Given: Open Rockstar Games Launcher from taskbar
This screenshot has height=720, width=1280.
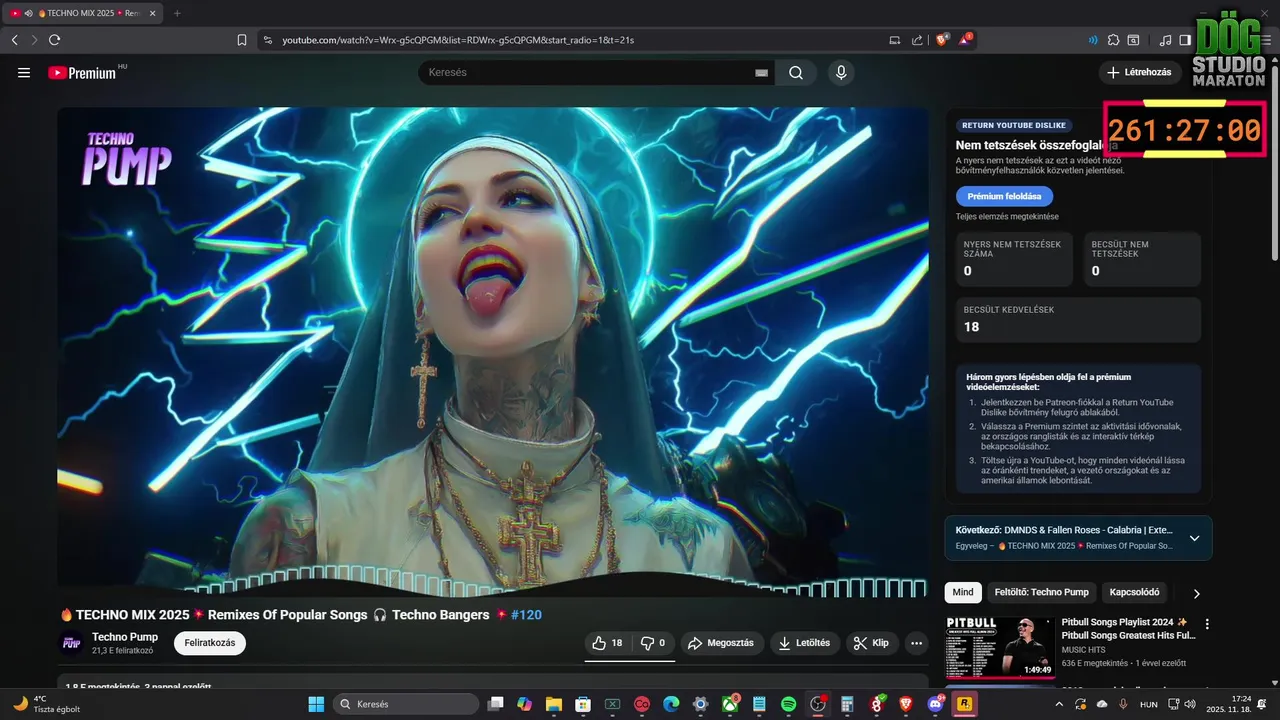Looking at the screenshot, I should [x=965, y=704].
